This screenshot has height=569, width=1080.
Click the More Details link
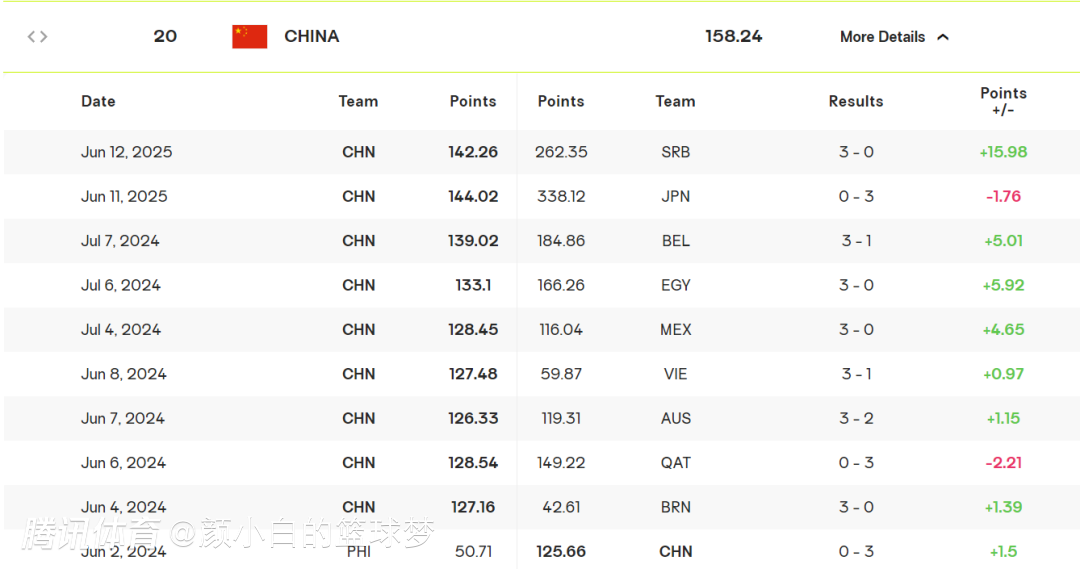coord(882,37)
